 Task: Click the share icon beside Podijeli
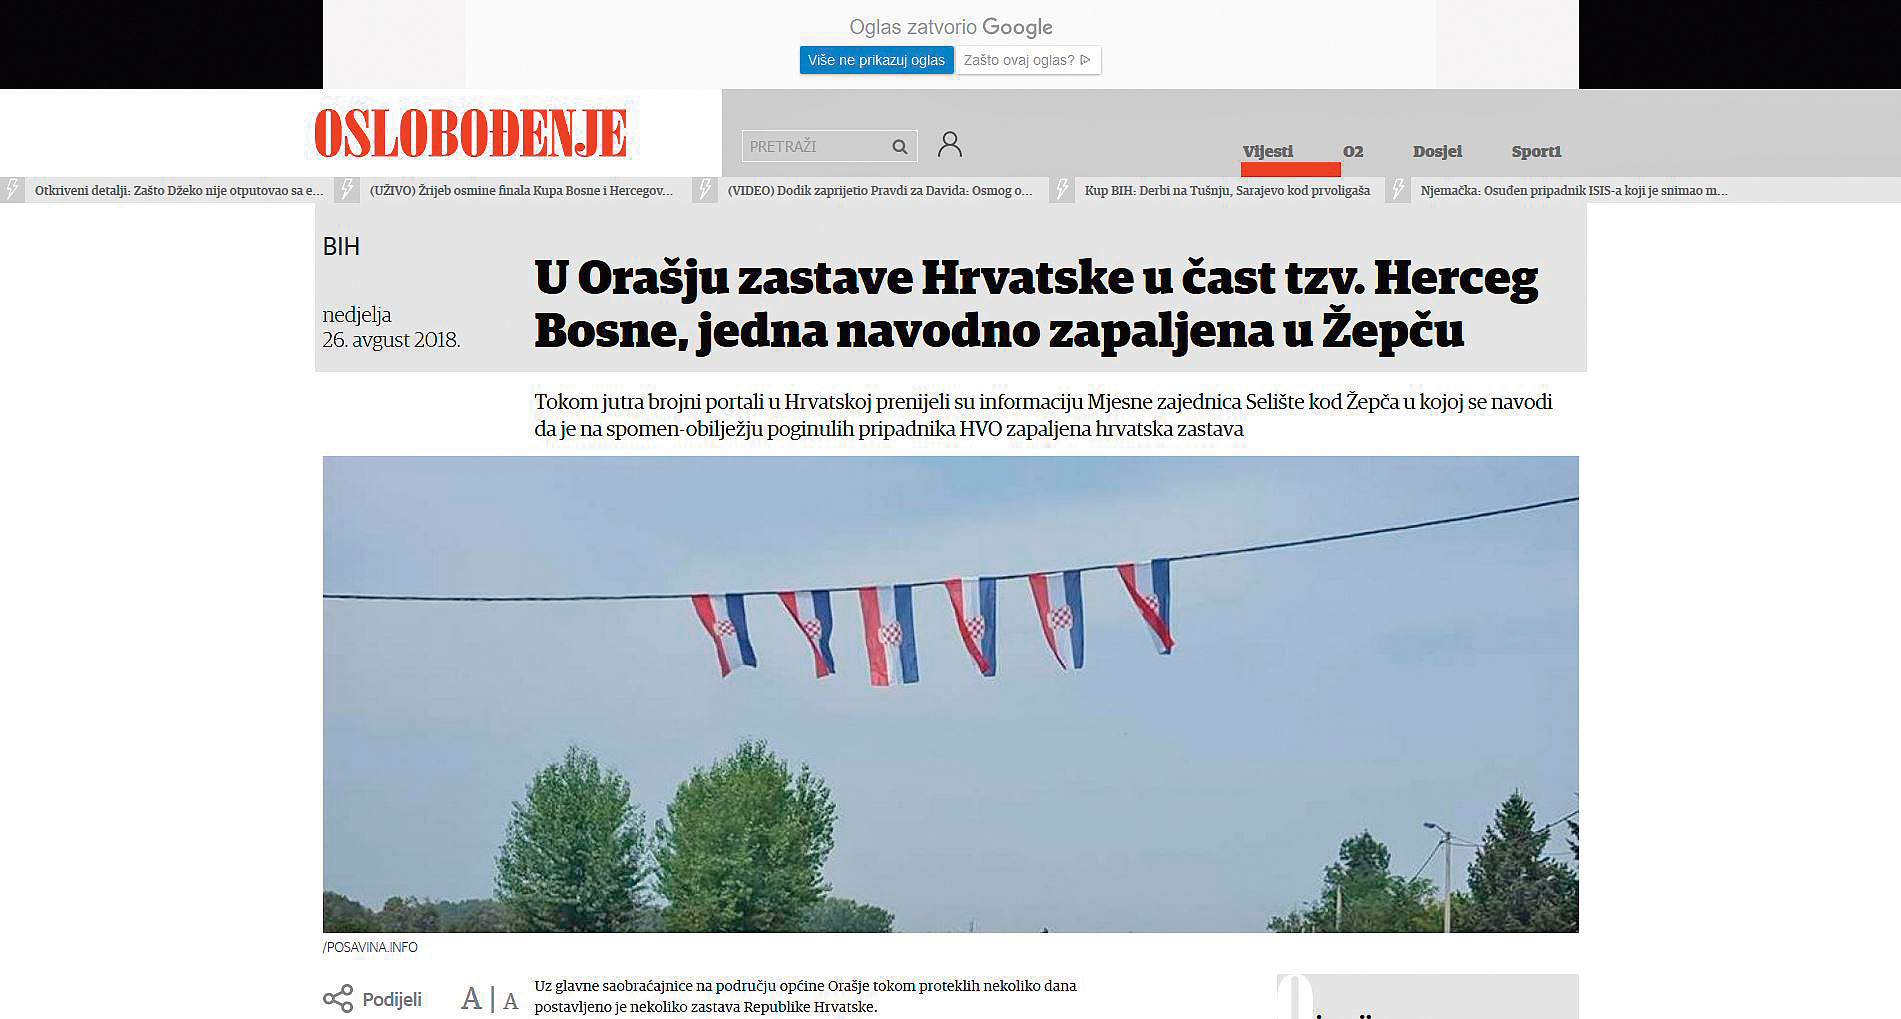[x=338, y=999]
